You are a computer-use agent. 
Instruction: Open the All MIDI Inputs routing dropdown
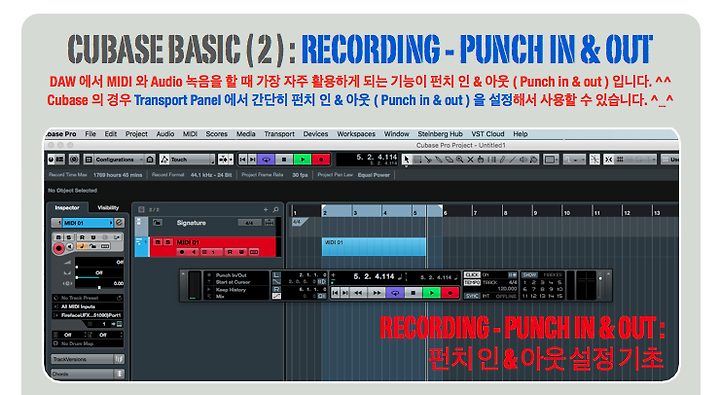tap(87, 306)
